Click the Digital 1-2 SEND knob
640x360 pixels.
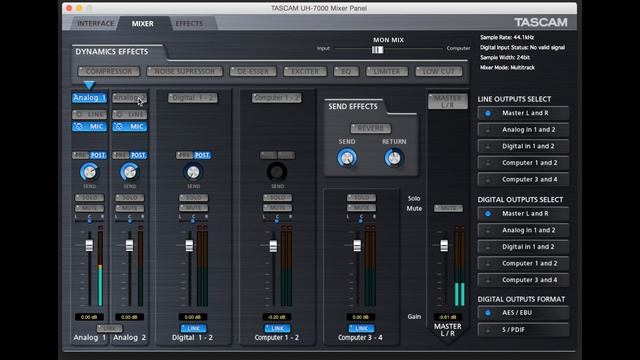point(193,172)
